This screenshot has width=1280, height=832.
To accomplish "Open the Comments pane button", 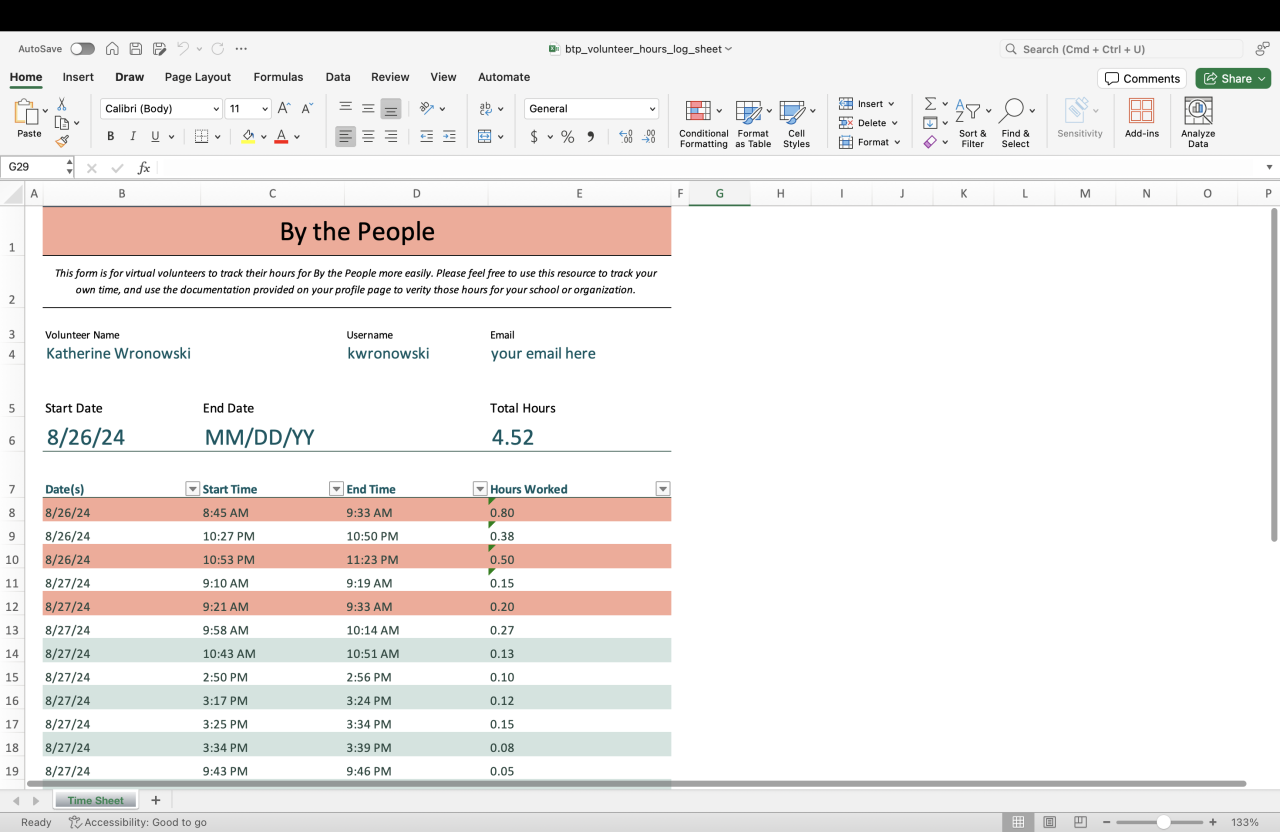I will pos(1142,79).
